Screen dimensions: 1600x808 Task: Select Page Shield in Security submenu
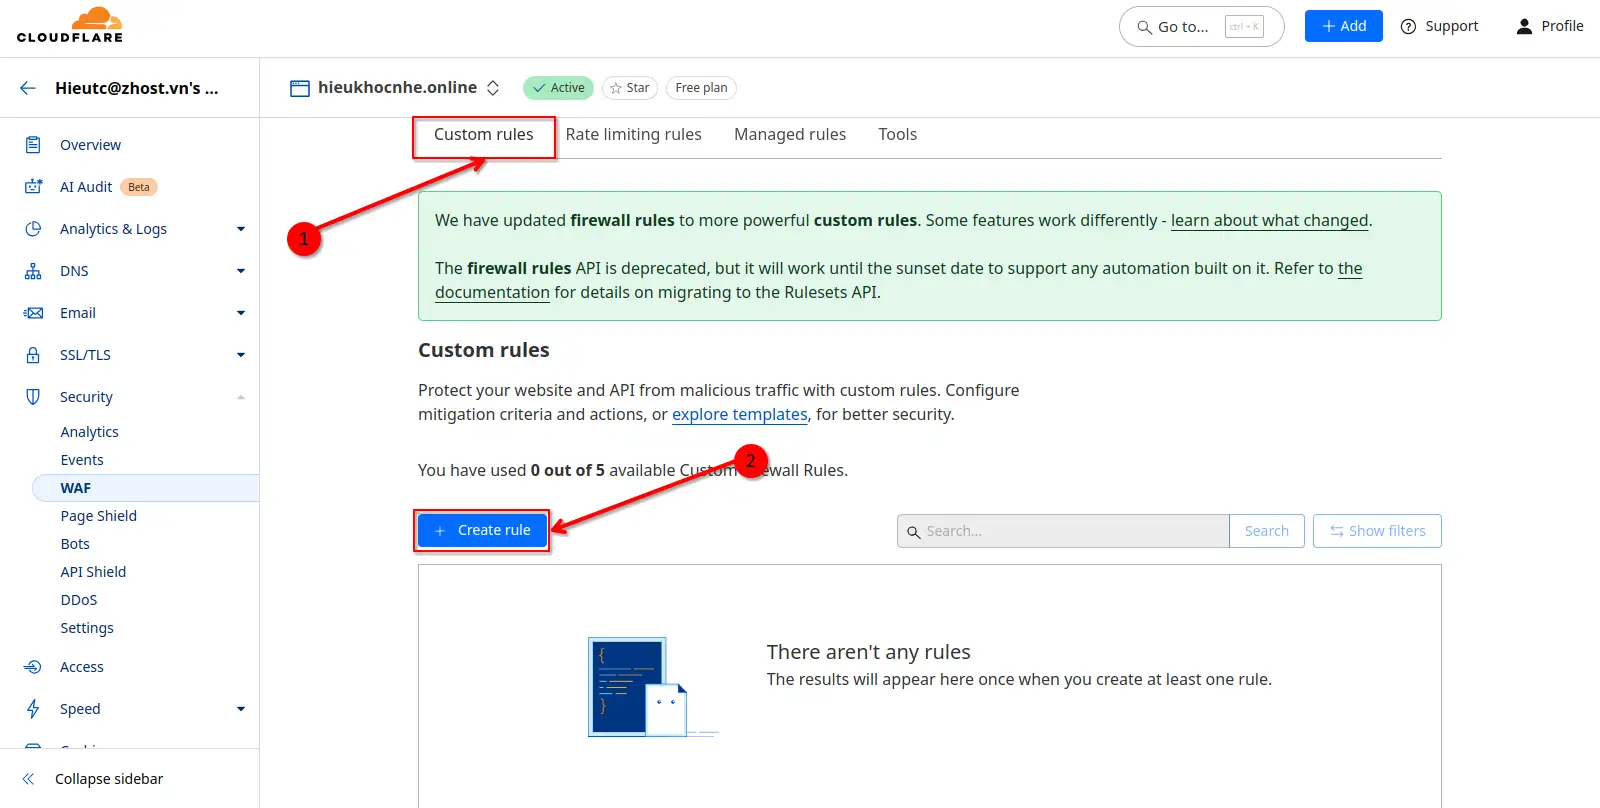pyautogui.click(x=98, y=516)
